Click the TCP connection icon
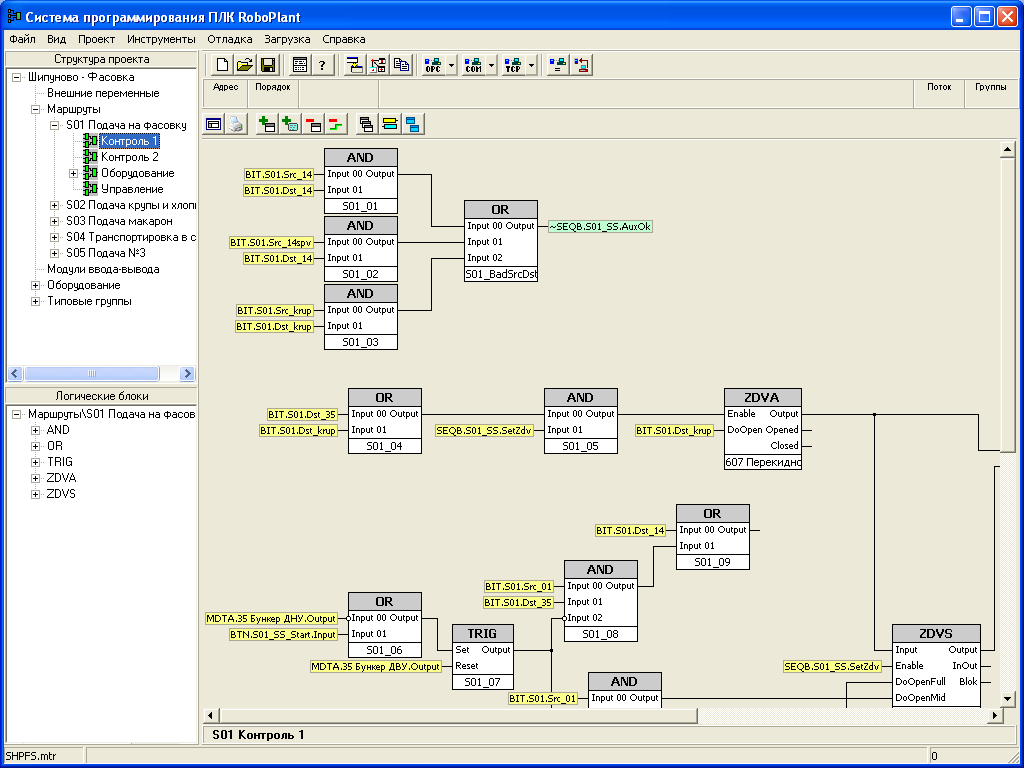This screenshot has width=1024, height=768. 513,65
